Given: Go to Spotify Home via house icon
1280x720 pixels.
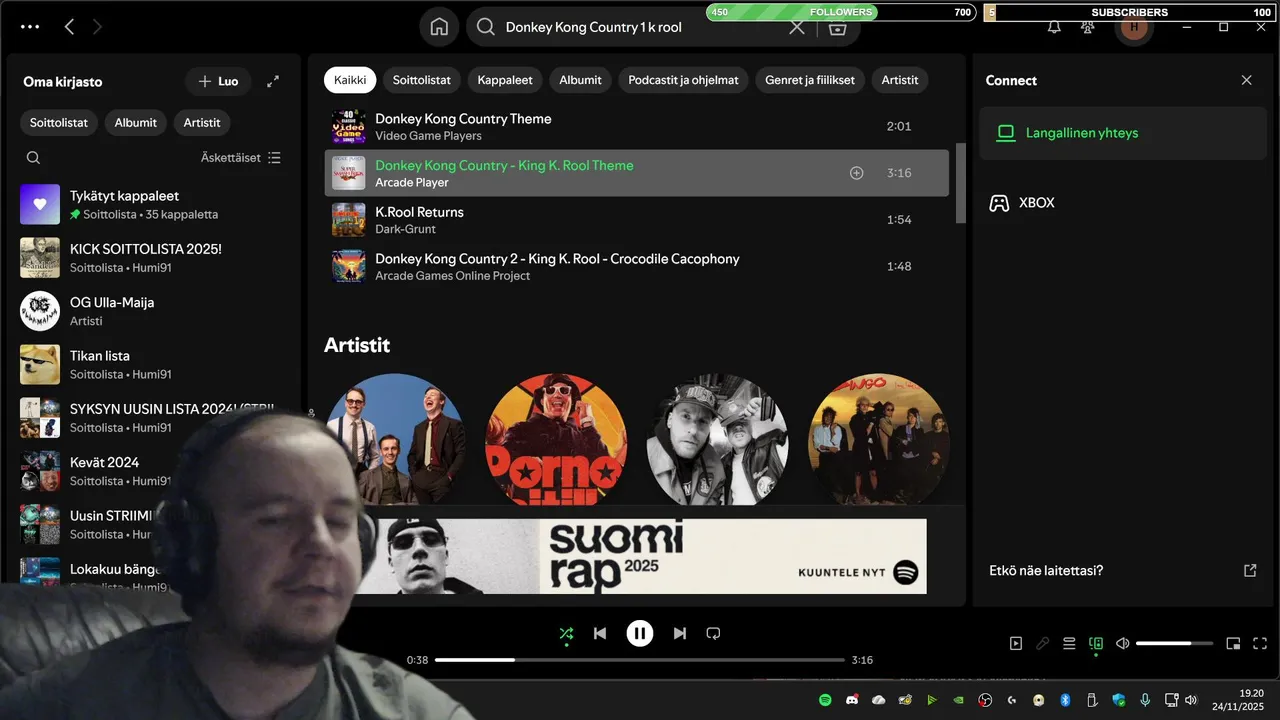Looking at the screenshot, I should (439, 27).
